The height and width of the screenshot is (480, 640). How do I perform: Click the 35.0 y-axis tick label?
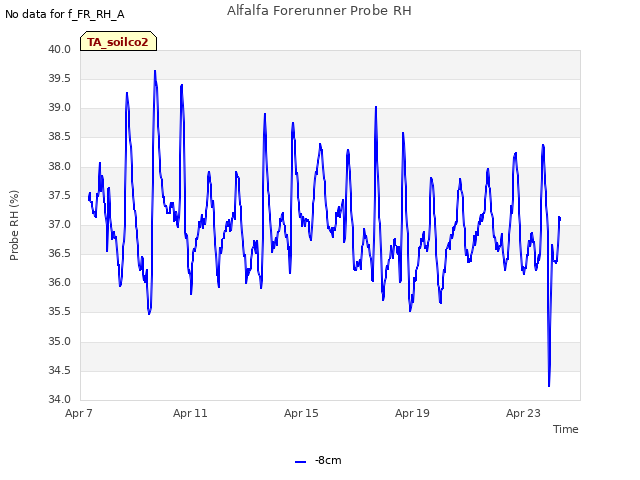click(x=60, y=341)
